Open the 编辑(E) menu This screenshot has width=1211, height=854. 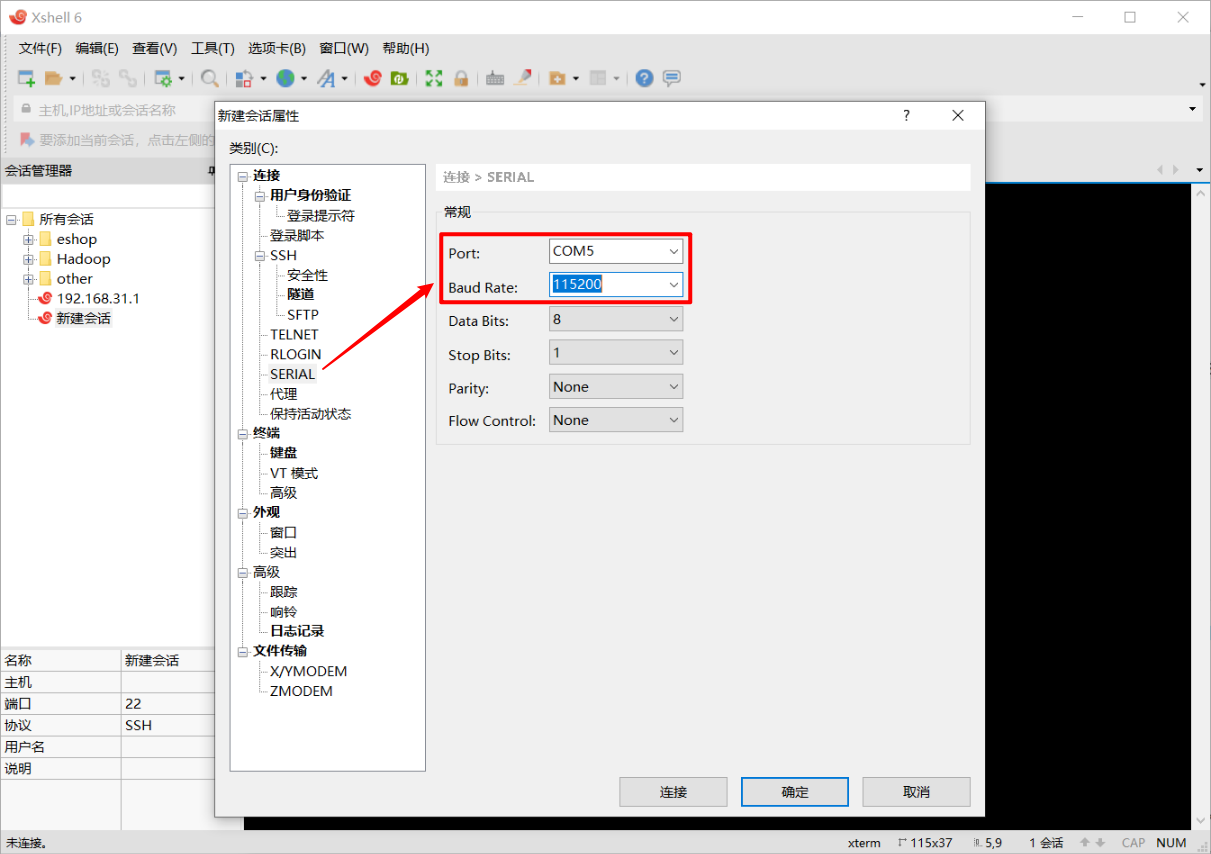pyautogui.click(x=97, y=48)
